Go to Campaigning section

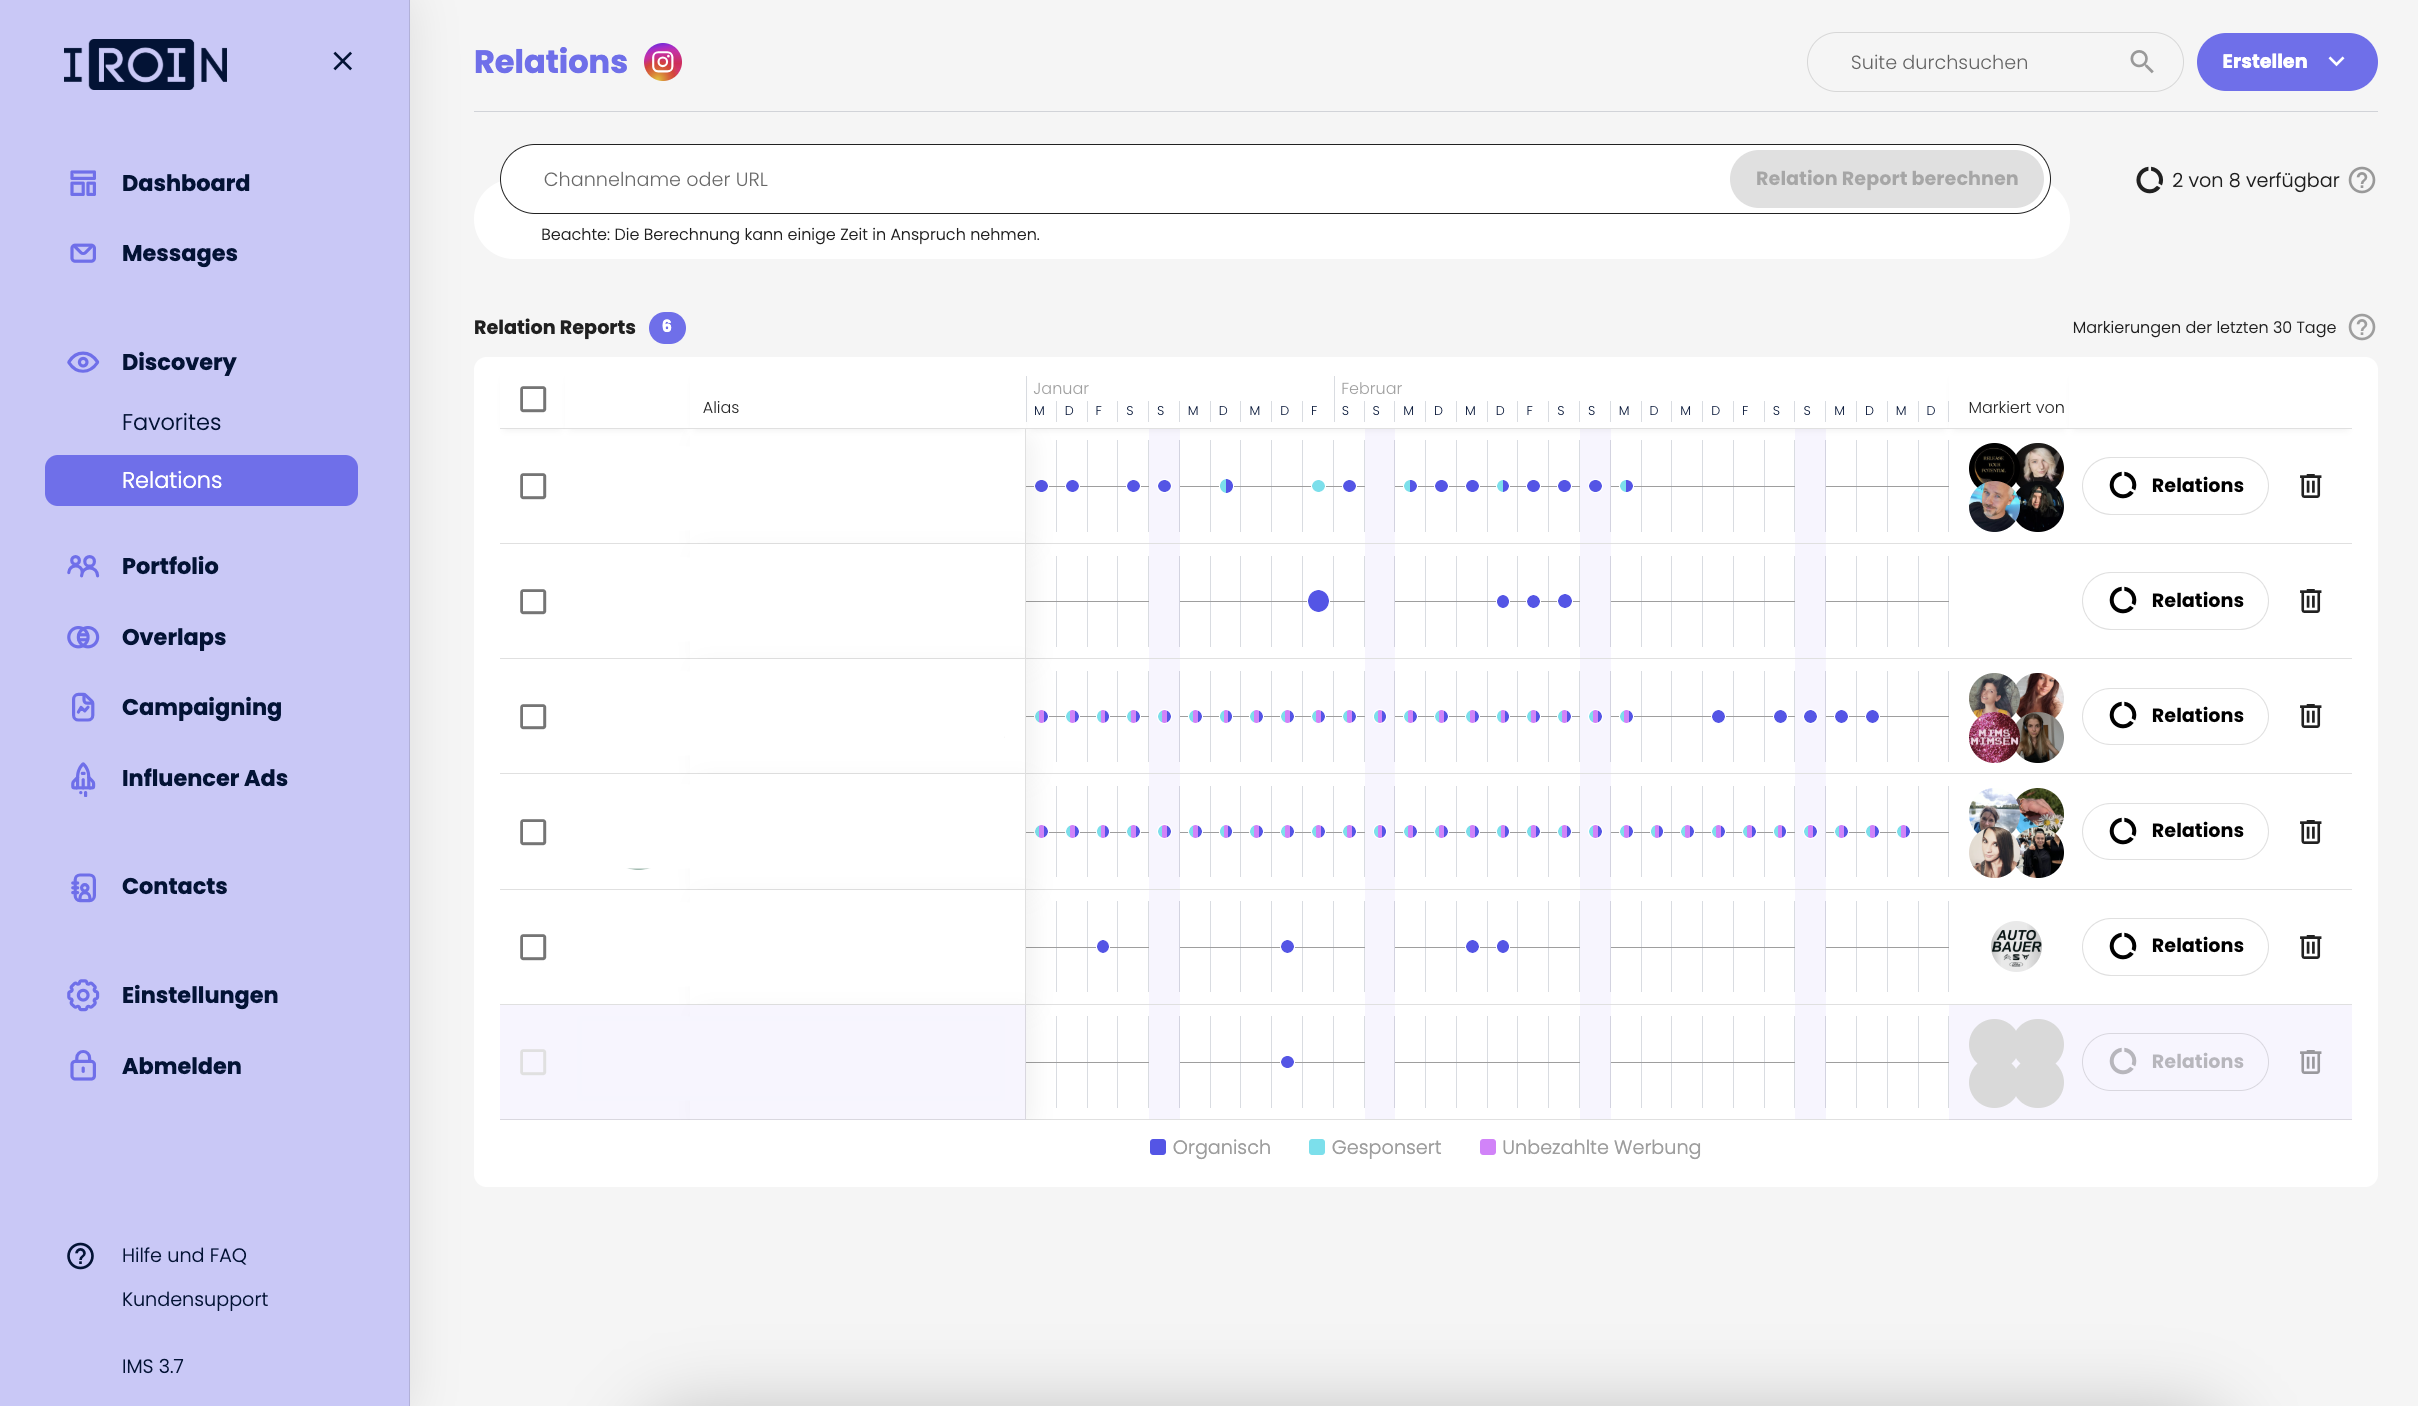[201, 707]
